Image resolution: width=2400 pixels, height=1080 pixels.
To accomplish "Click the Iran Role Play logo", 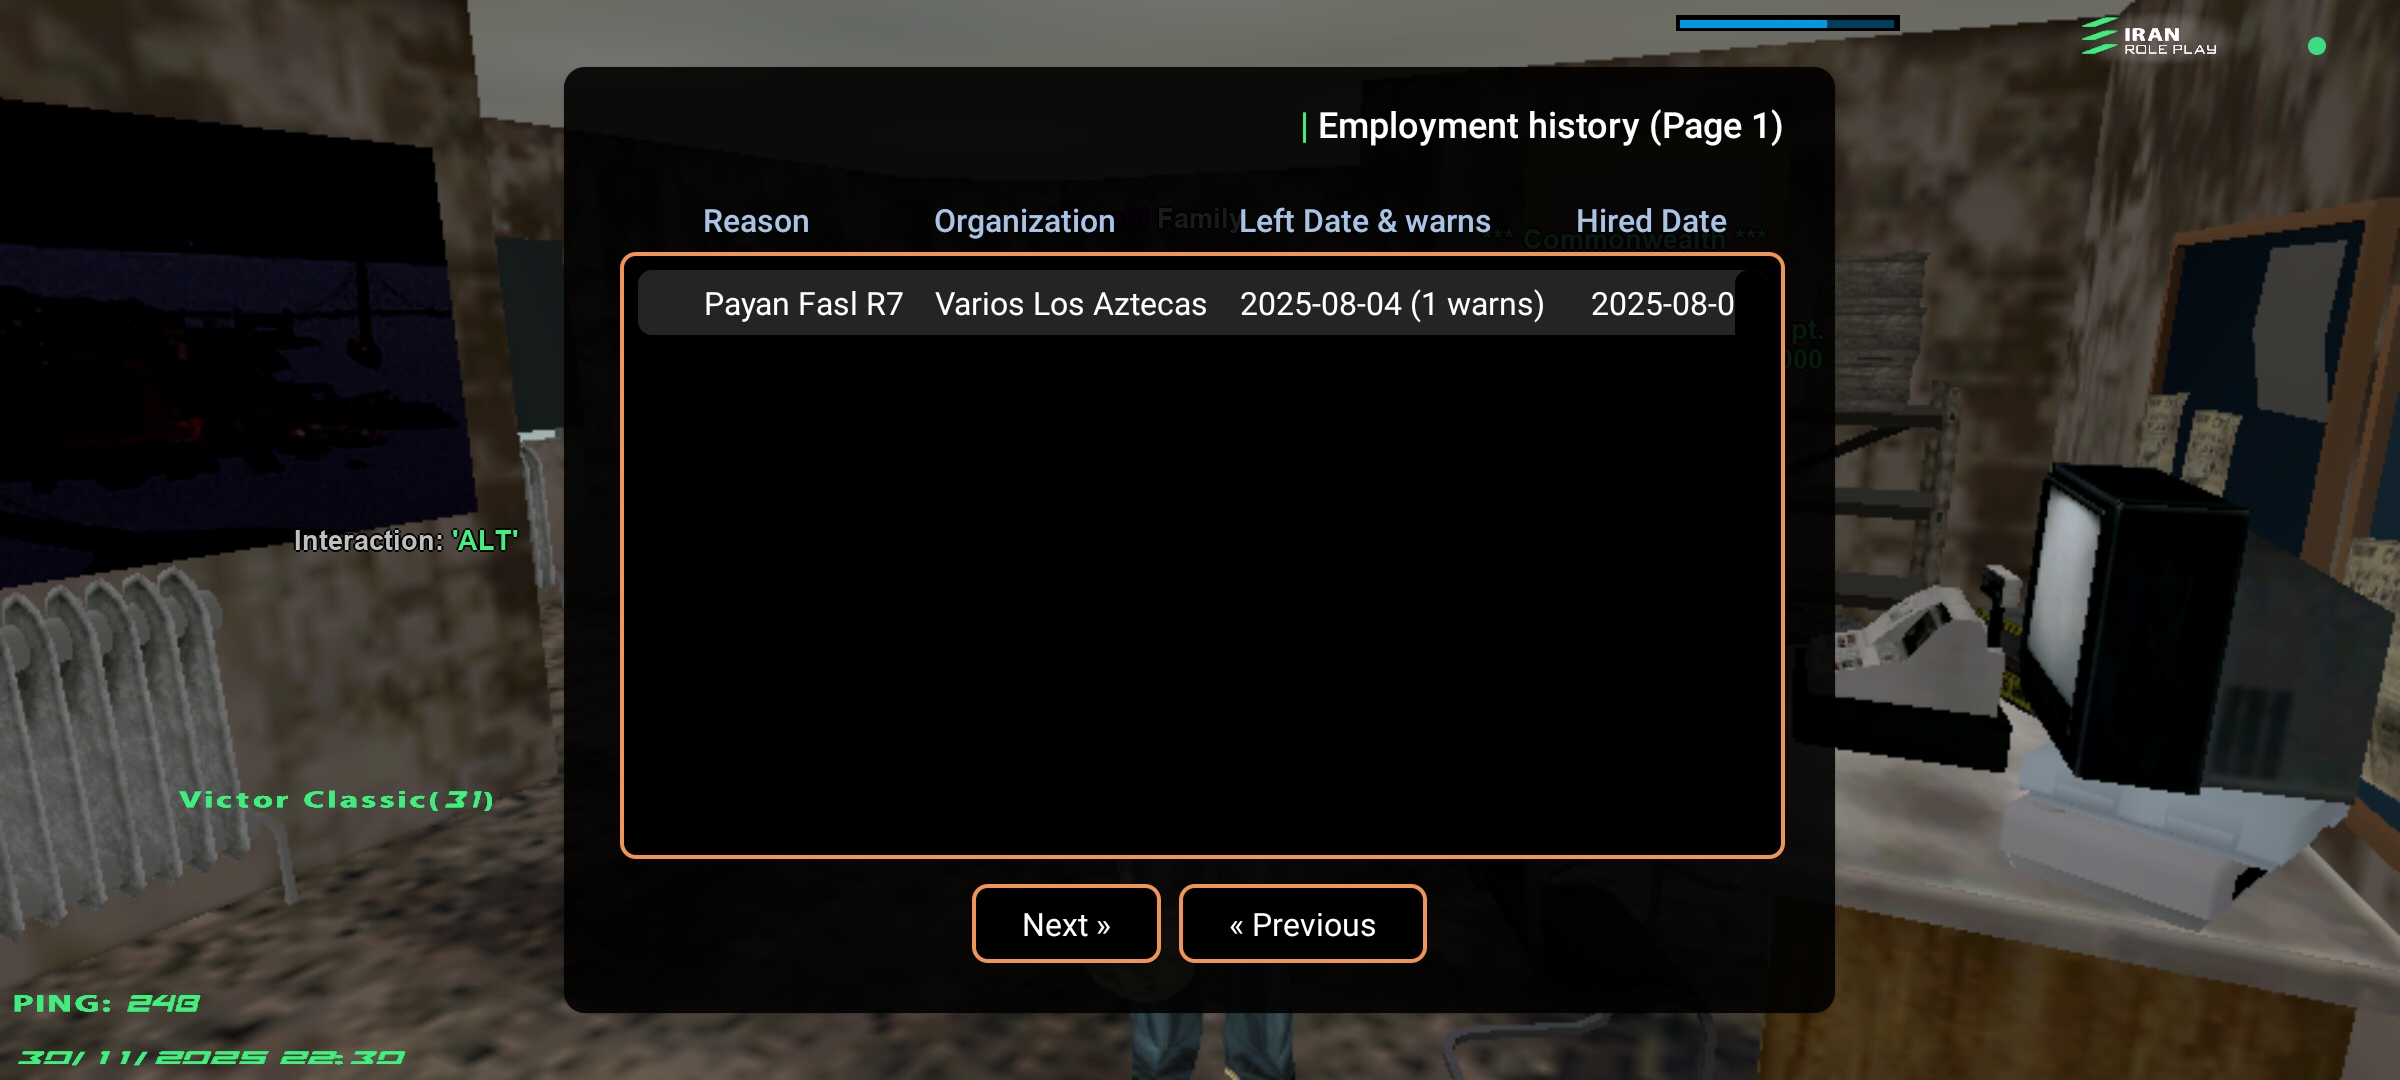I will [x=2148, y=38].
